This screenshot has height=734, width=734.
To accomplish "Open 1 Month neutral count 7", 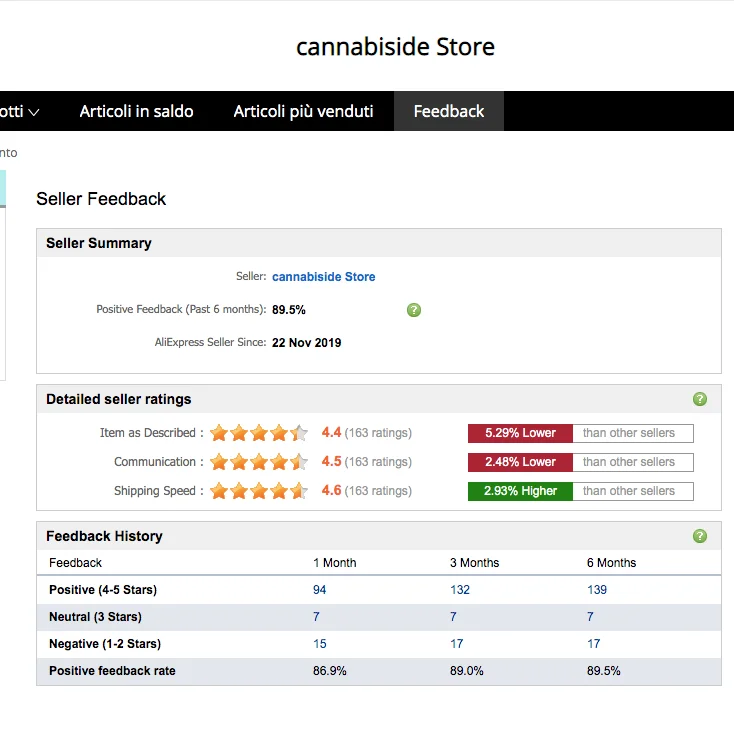I will (316, 617).
